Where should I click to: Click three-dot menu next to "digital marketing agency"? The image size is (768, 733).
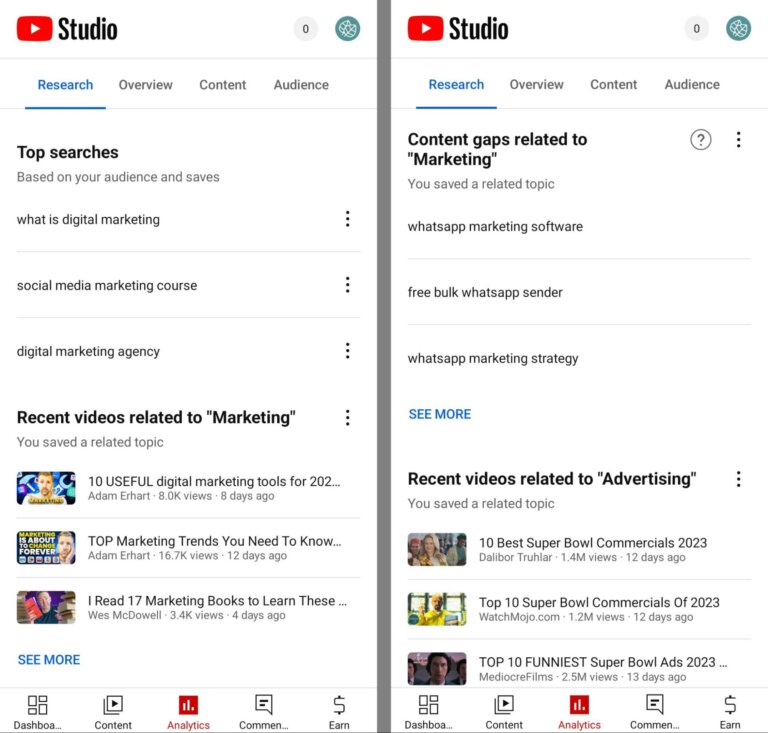click(347, 351)
